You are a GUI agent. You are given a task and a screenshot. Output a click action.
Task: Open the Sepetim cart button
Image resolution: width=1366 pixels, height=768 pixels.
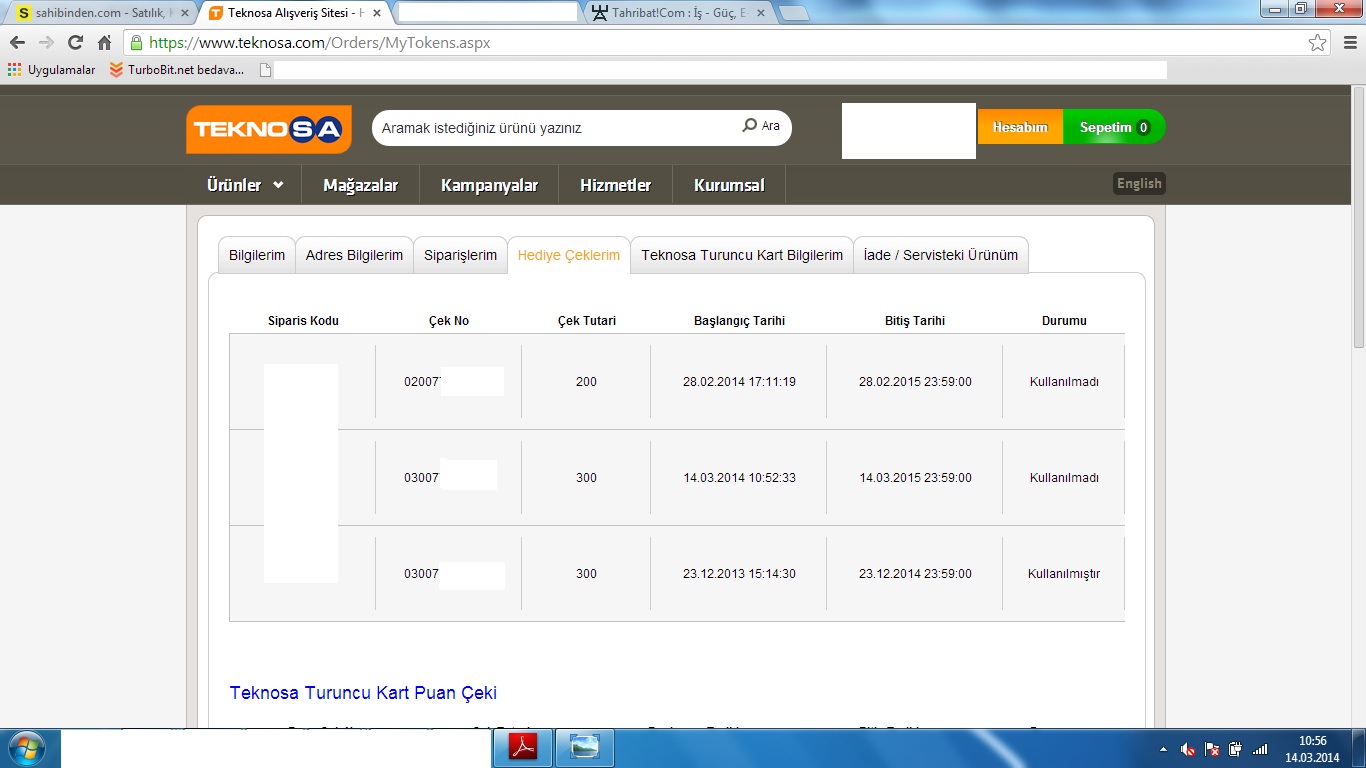(1114, 127)
